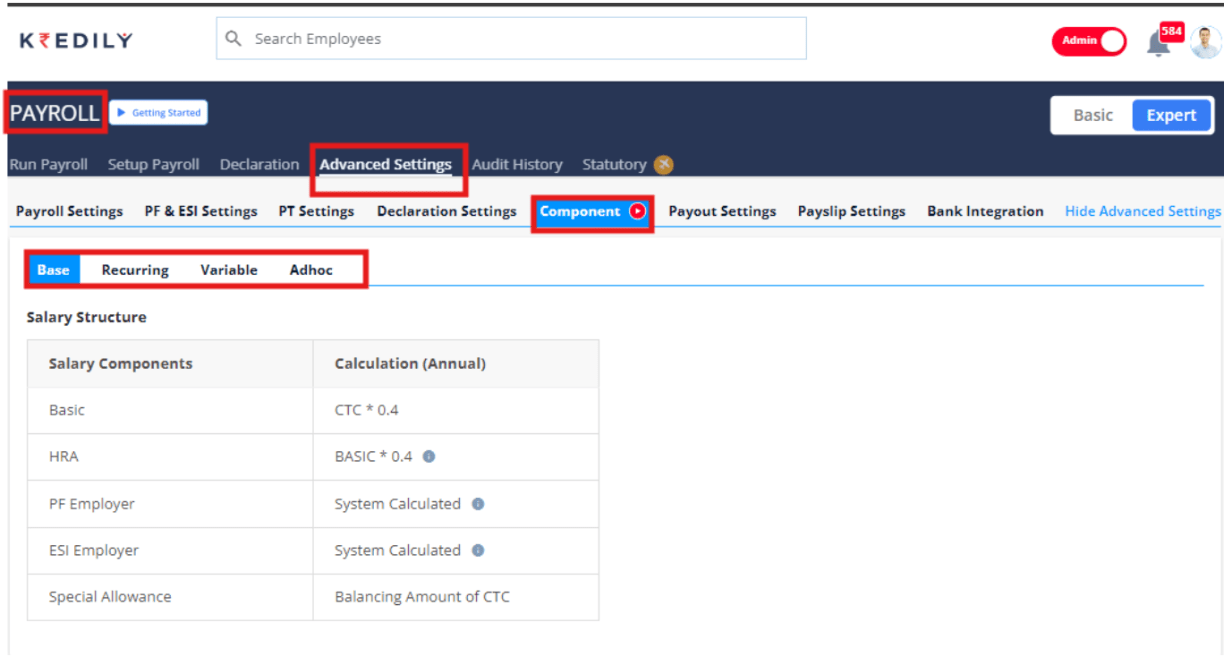This screenshot has width=1227, height=672.
Task: Open the Run Payroll menu item
Action: 48,164
